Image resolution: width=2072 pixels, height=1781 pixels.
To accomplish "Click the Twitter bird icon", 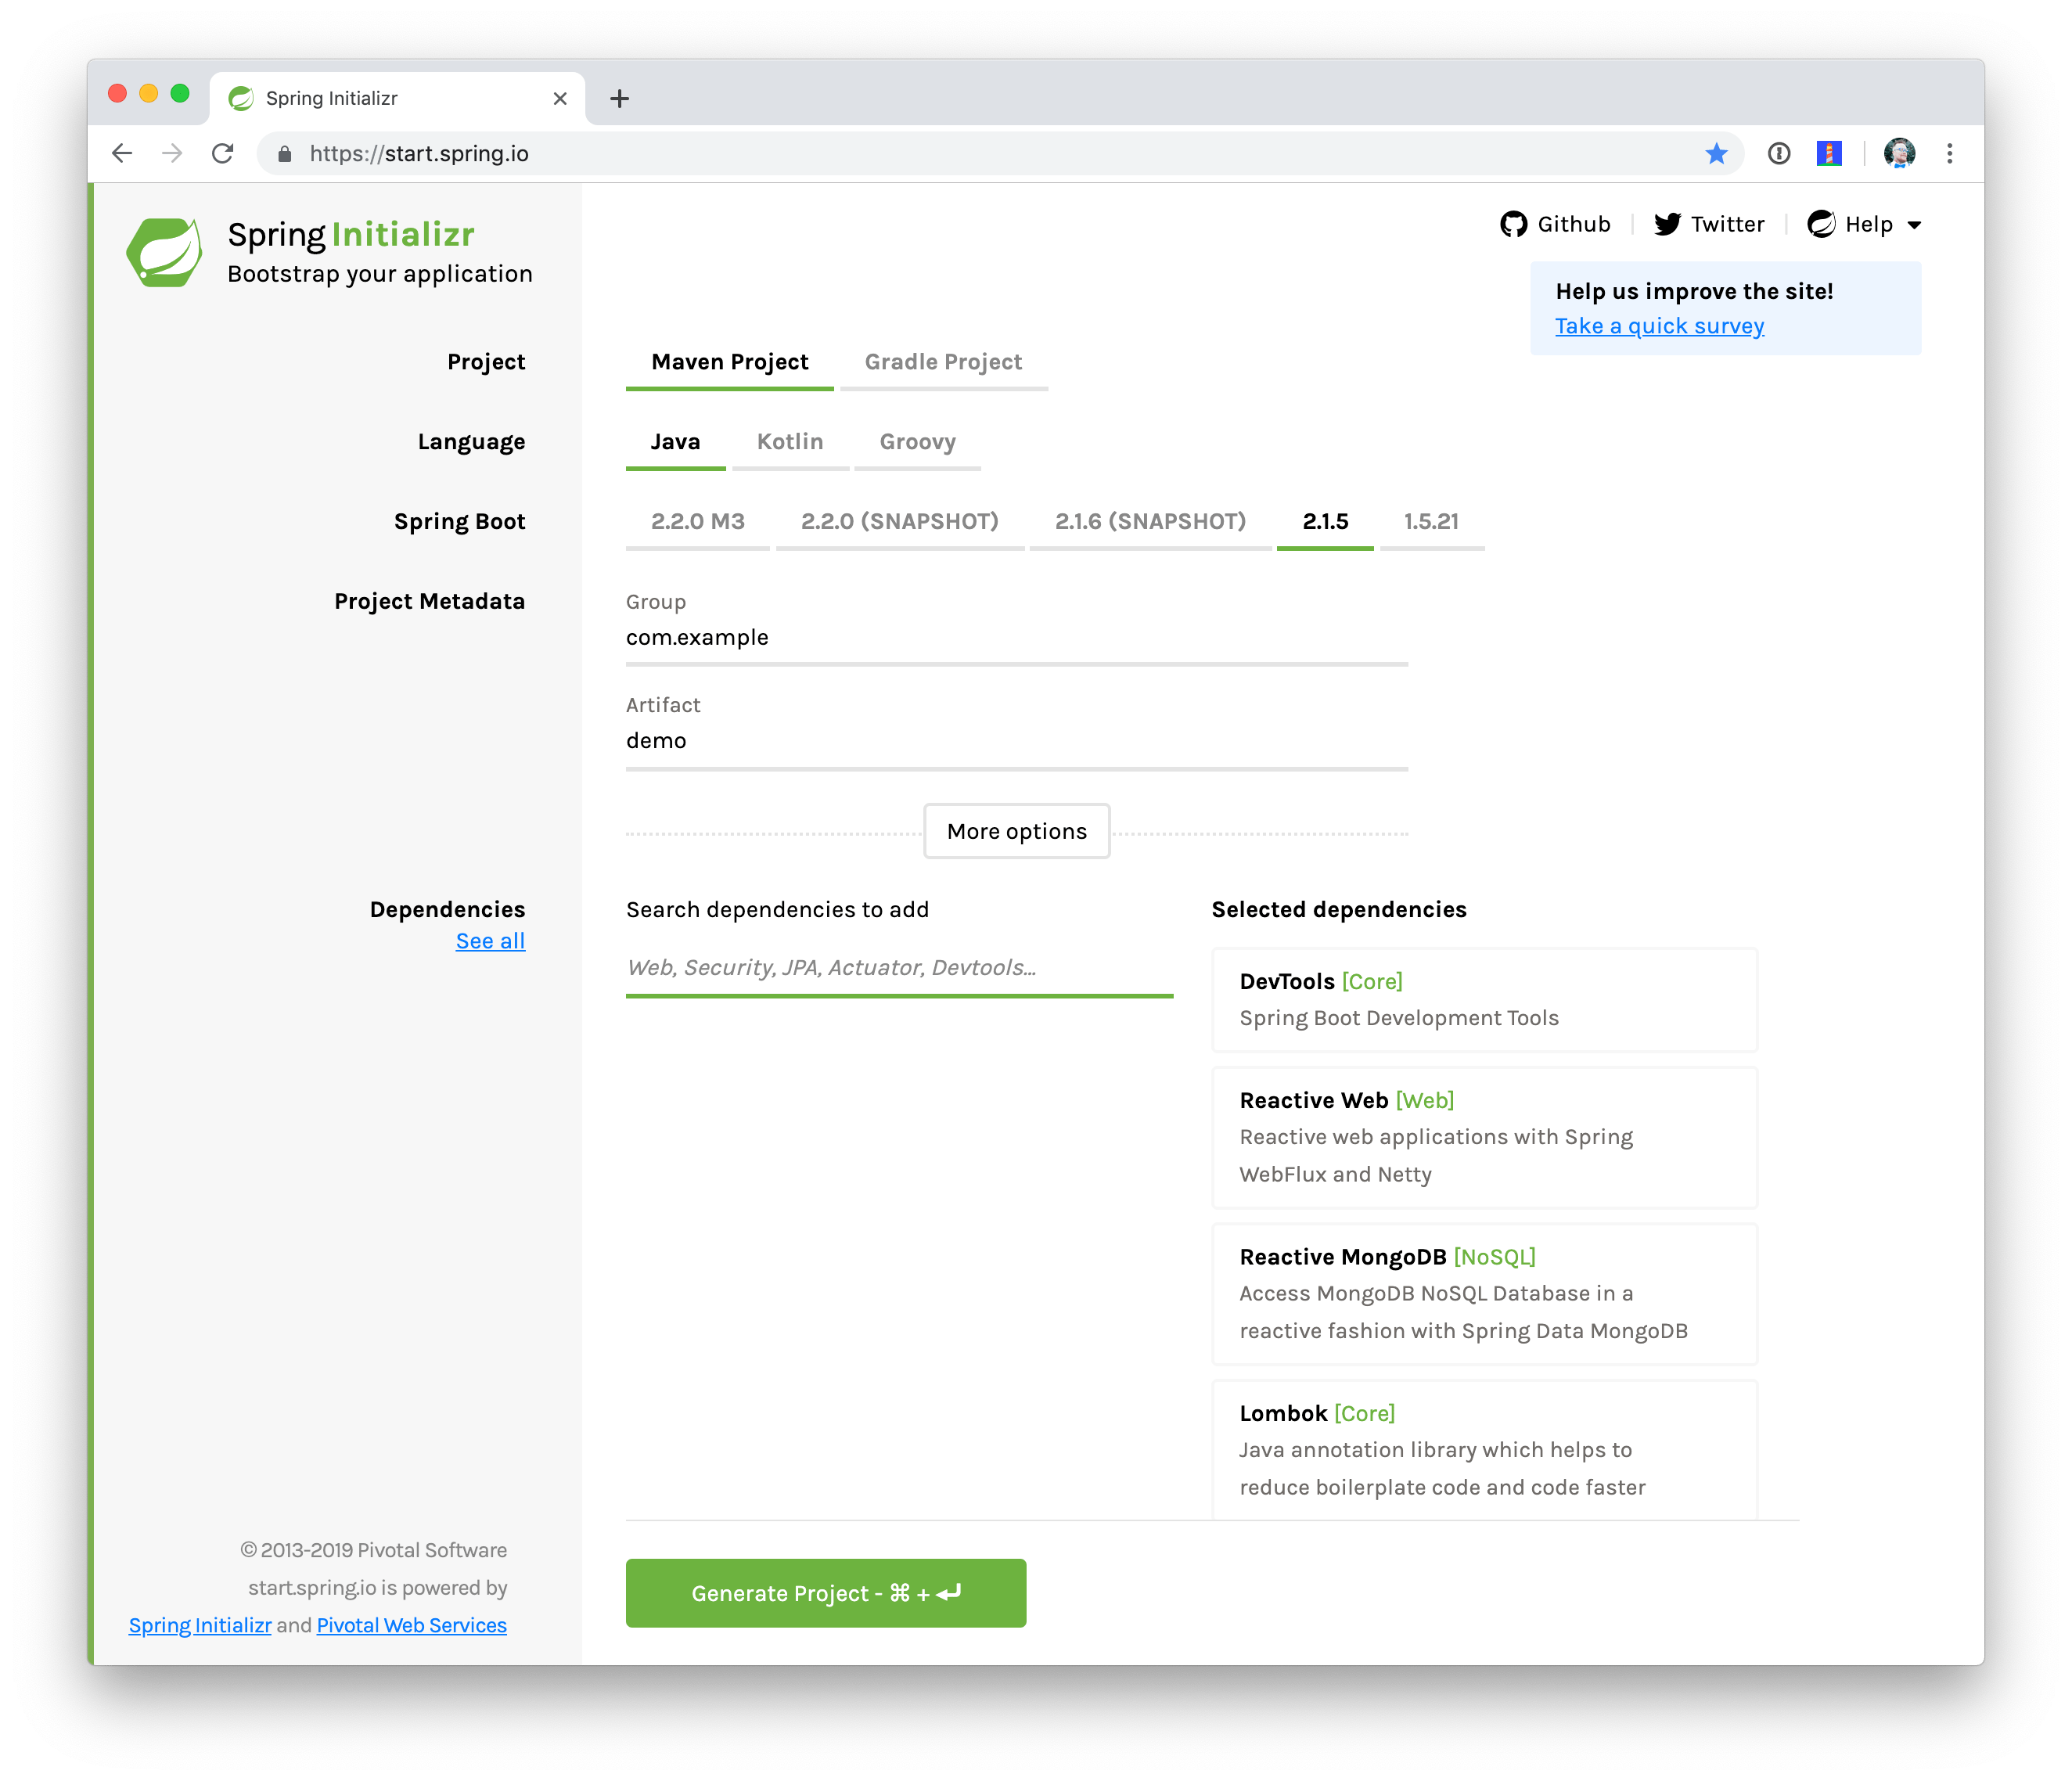I will click(1666, 223).
